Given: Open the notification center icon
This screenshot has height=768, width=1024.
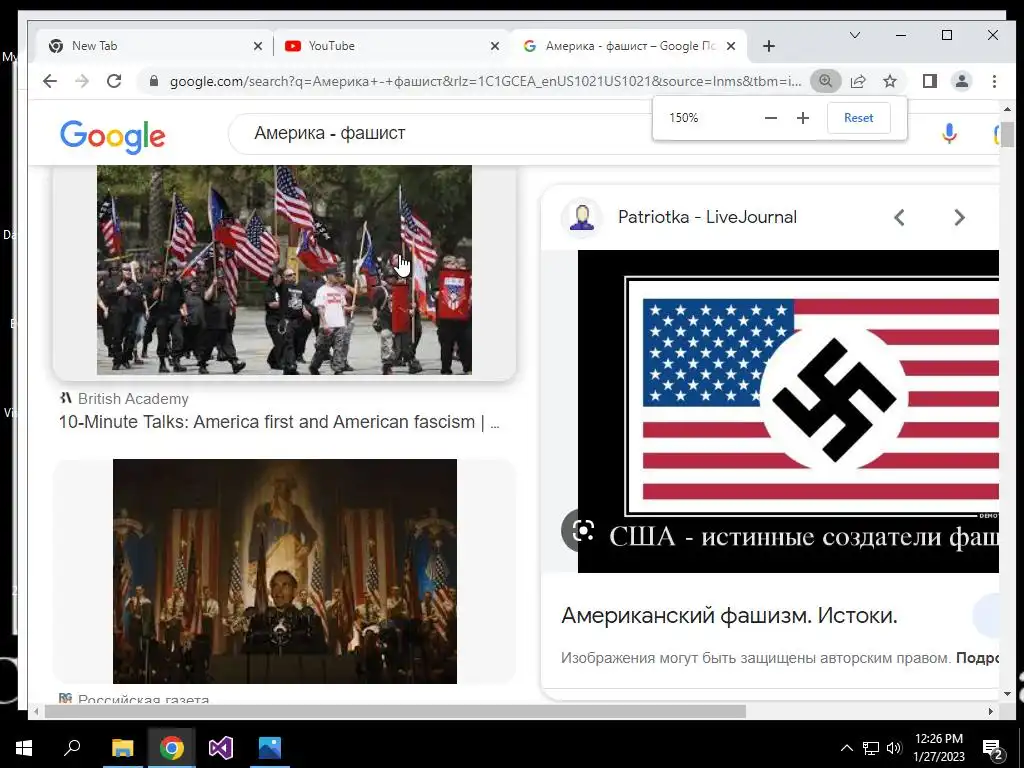Looking at the screenshot, I should (x=993, y=749).
